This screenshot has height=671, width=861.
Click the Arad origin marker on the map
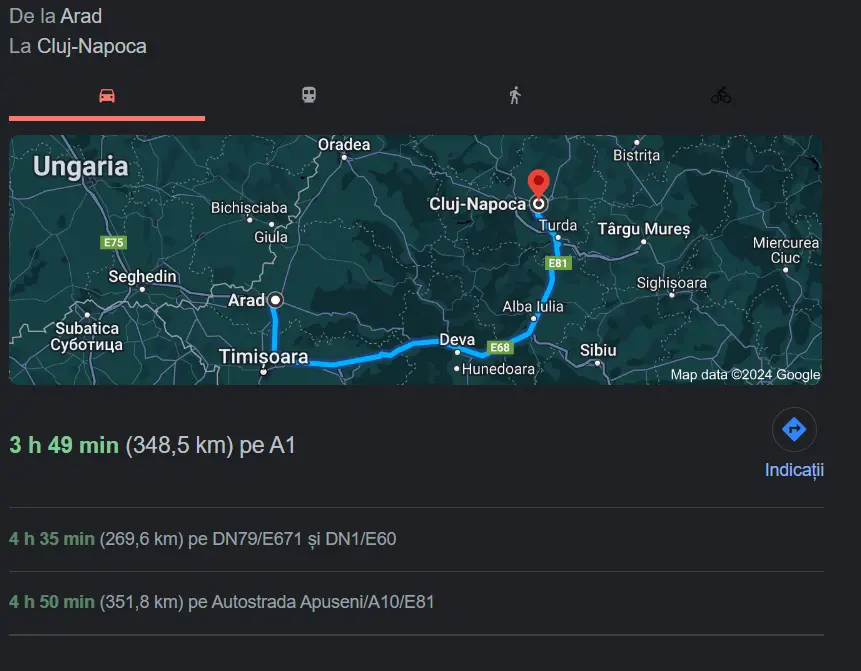point(275,300)
